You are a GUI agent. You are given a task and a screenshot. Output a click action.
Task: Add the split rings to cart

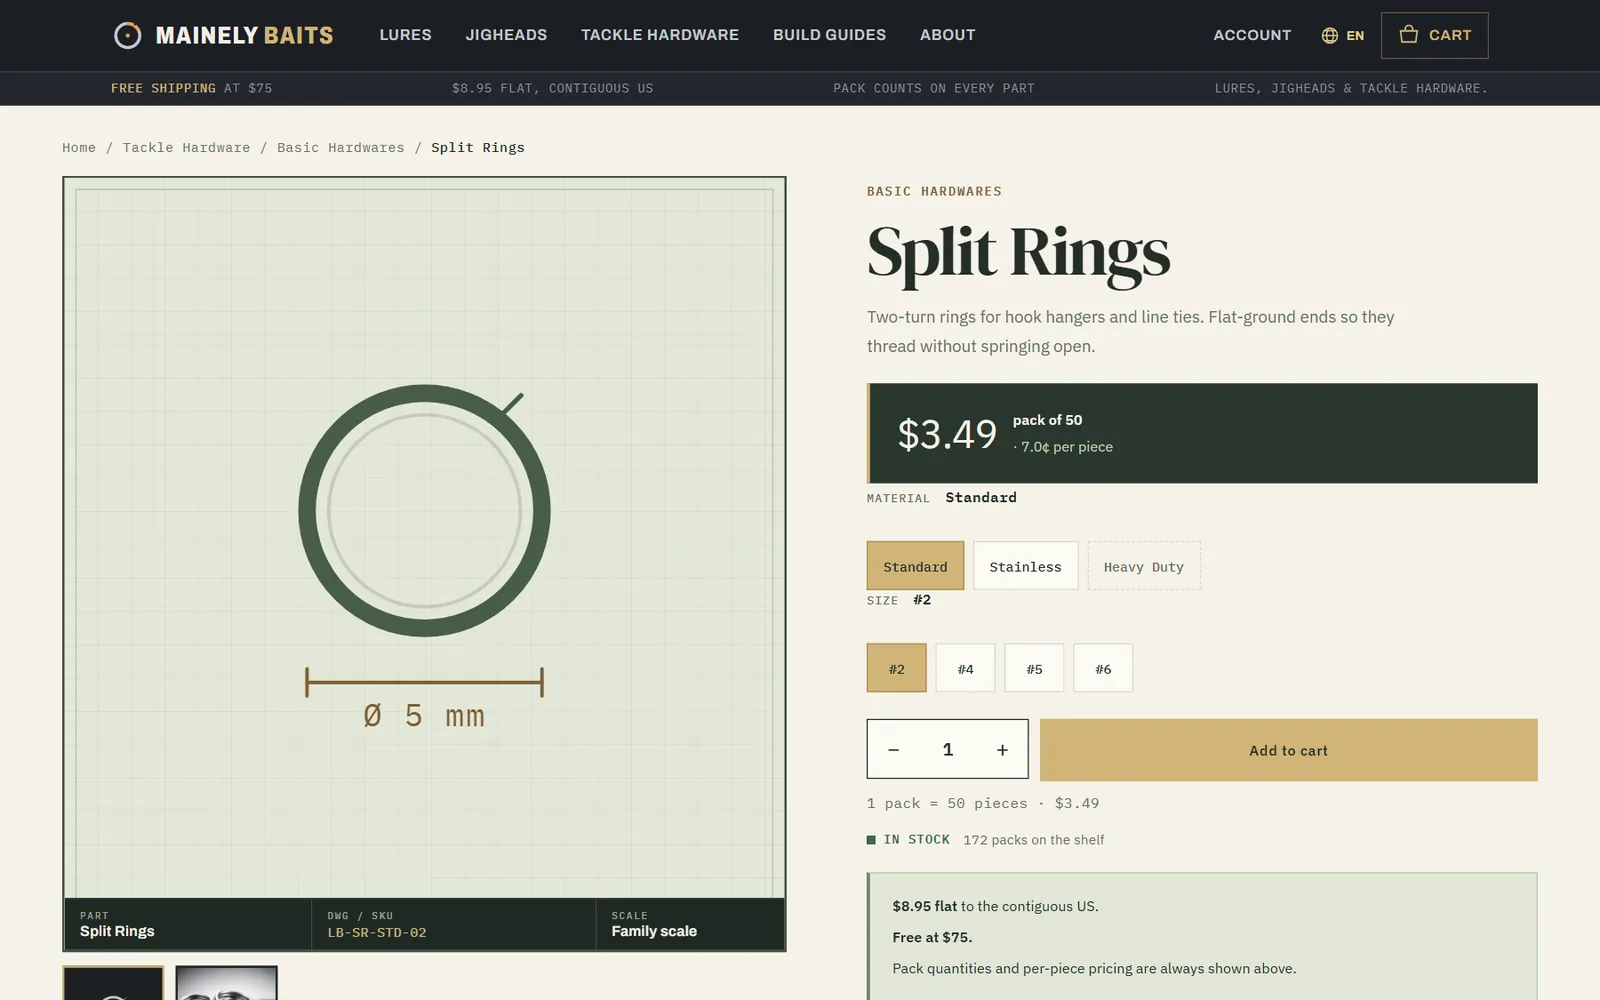coord(1288,750)
